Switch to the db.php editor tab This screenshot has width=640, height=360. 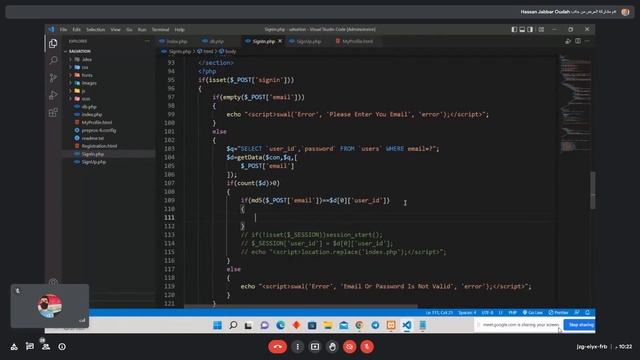click(x=216, y=42)
